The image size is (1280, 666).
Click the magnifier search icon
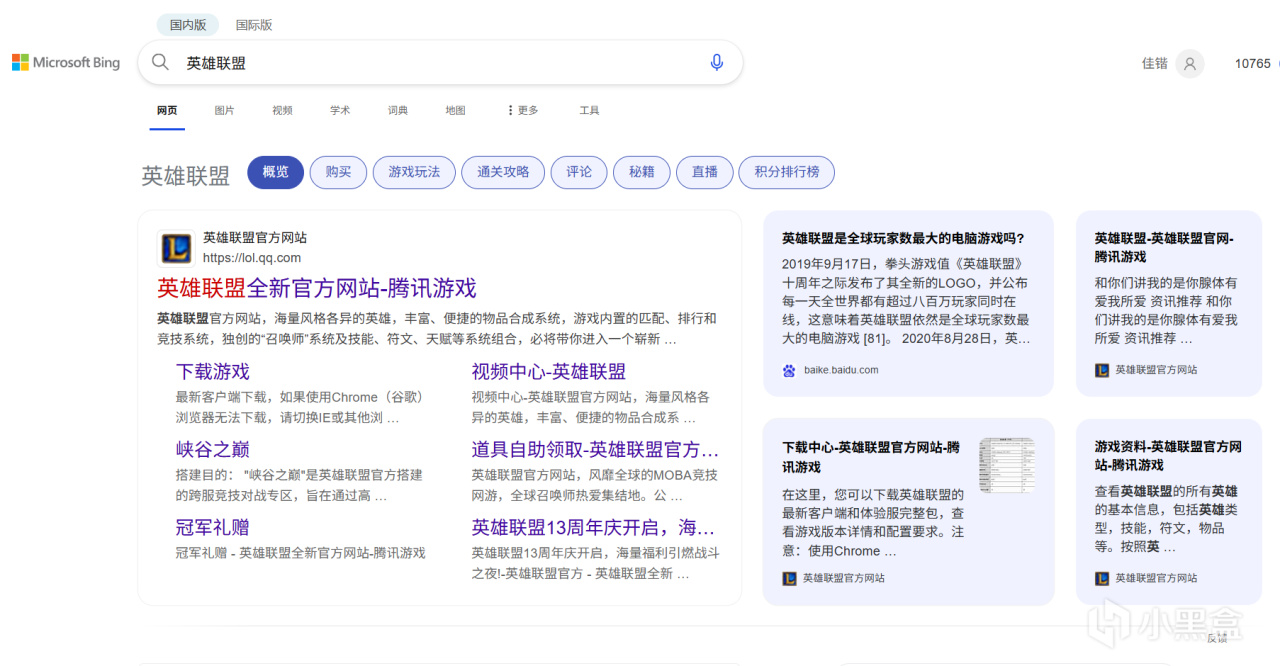160,63
